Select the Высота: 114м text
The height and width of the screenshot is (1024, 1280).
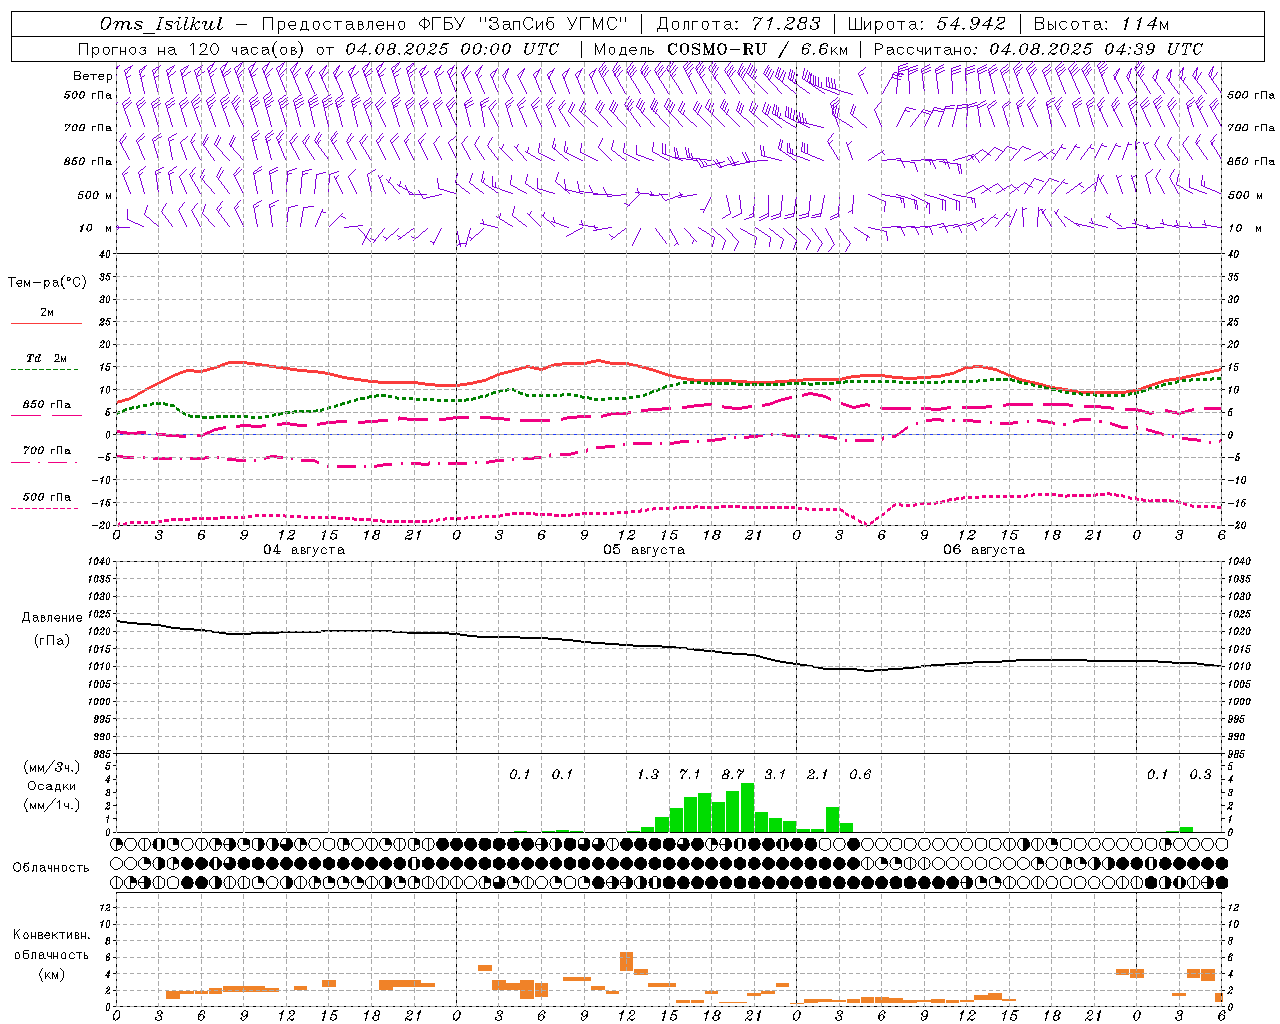point(1101,24)
